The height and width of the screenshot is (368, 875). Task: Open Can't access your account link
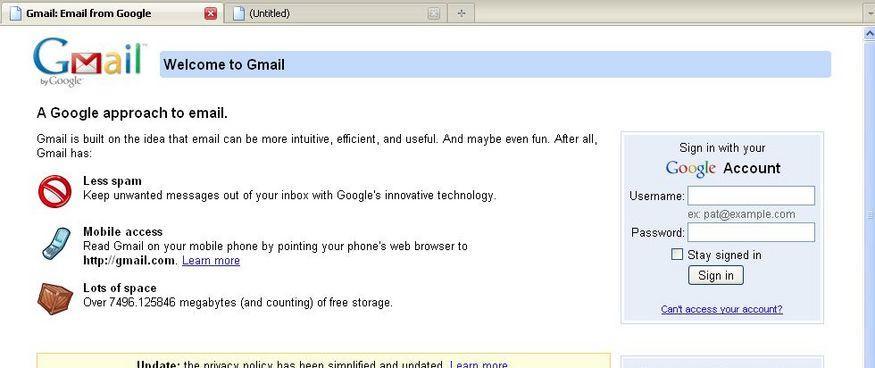click(722, 309)
